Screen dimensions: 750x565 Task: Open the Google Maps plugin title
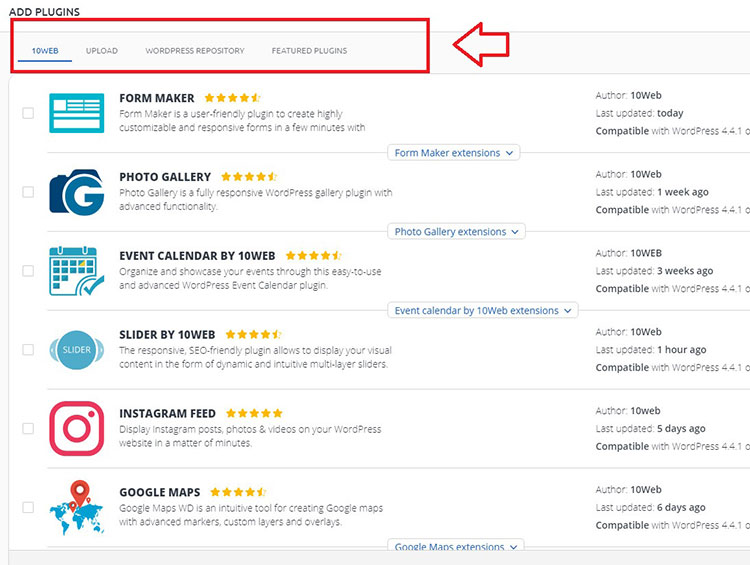click(160, 492)
